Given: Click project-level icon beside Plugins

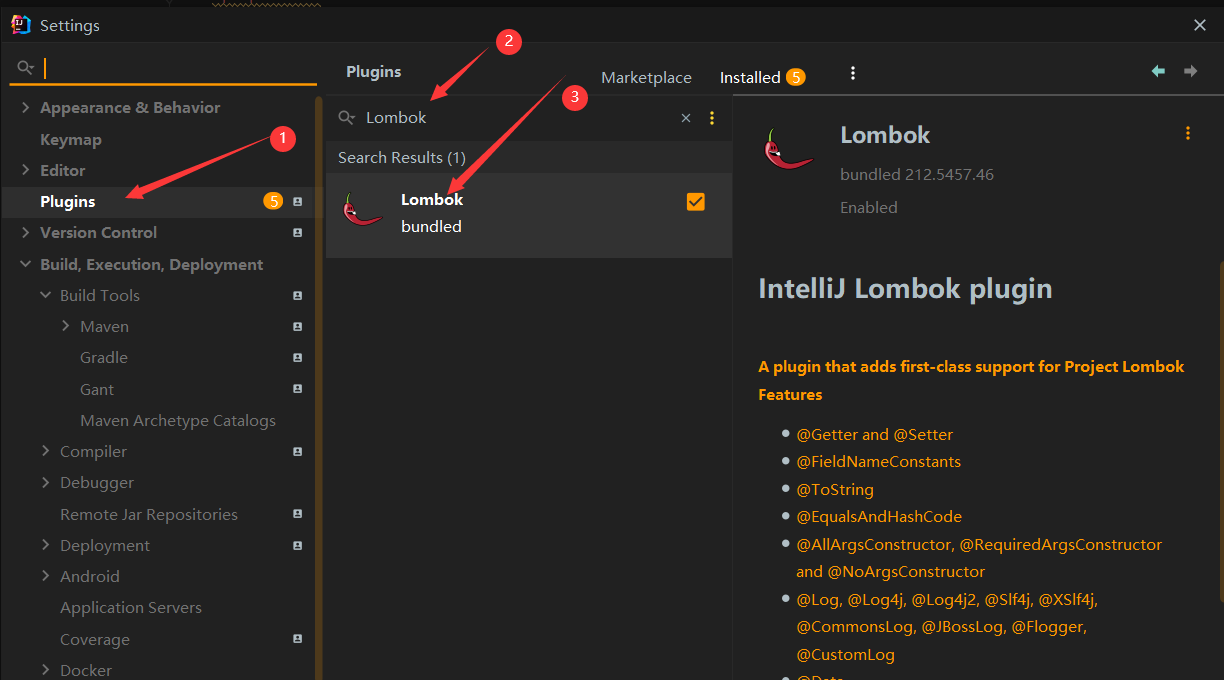Looking at the screenshot, I should 297,202.
